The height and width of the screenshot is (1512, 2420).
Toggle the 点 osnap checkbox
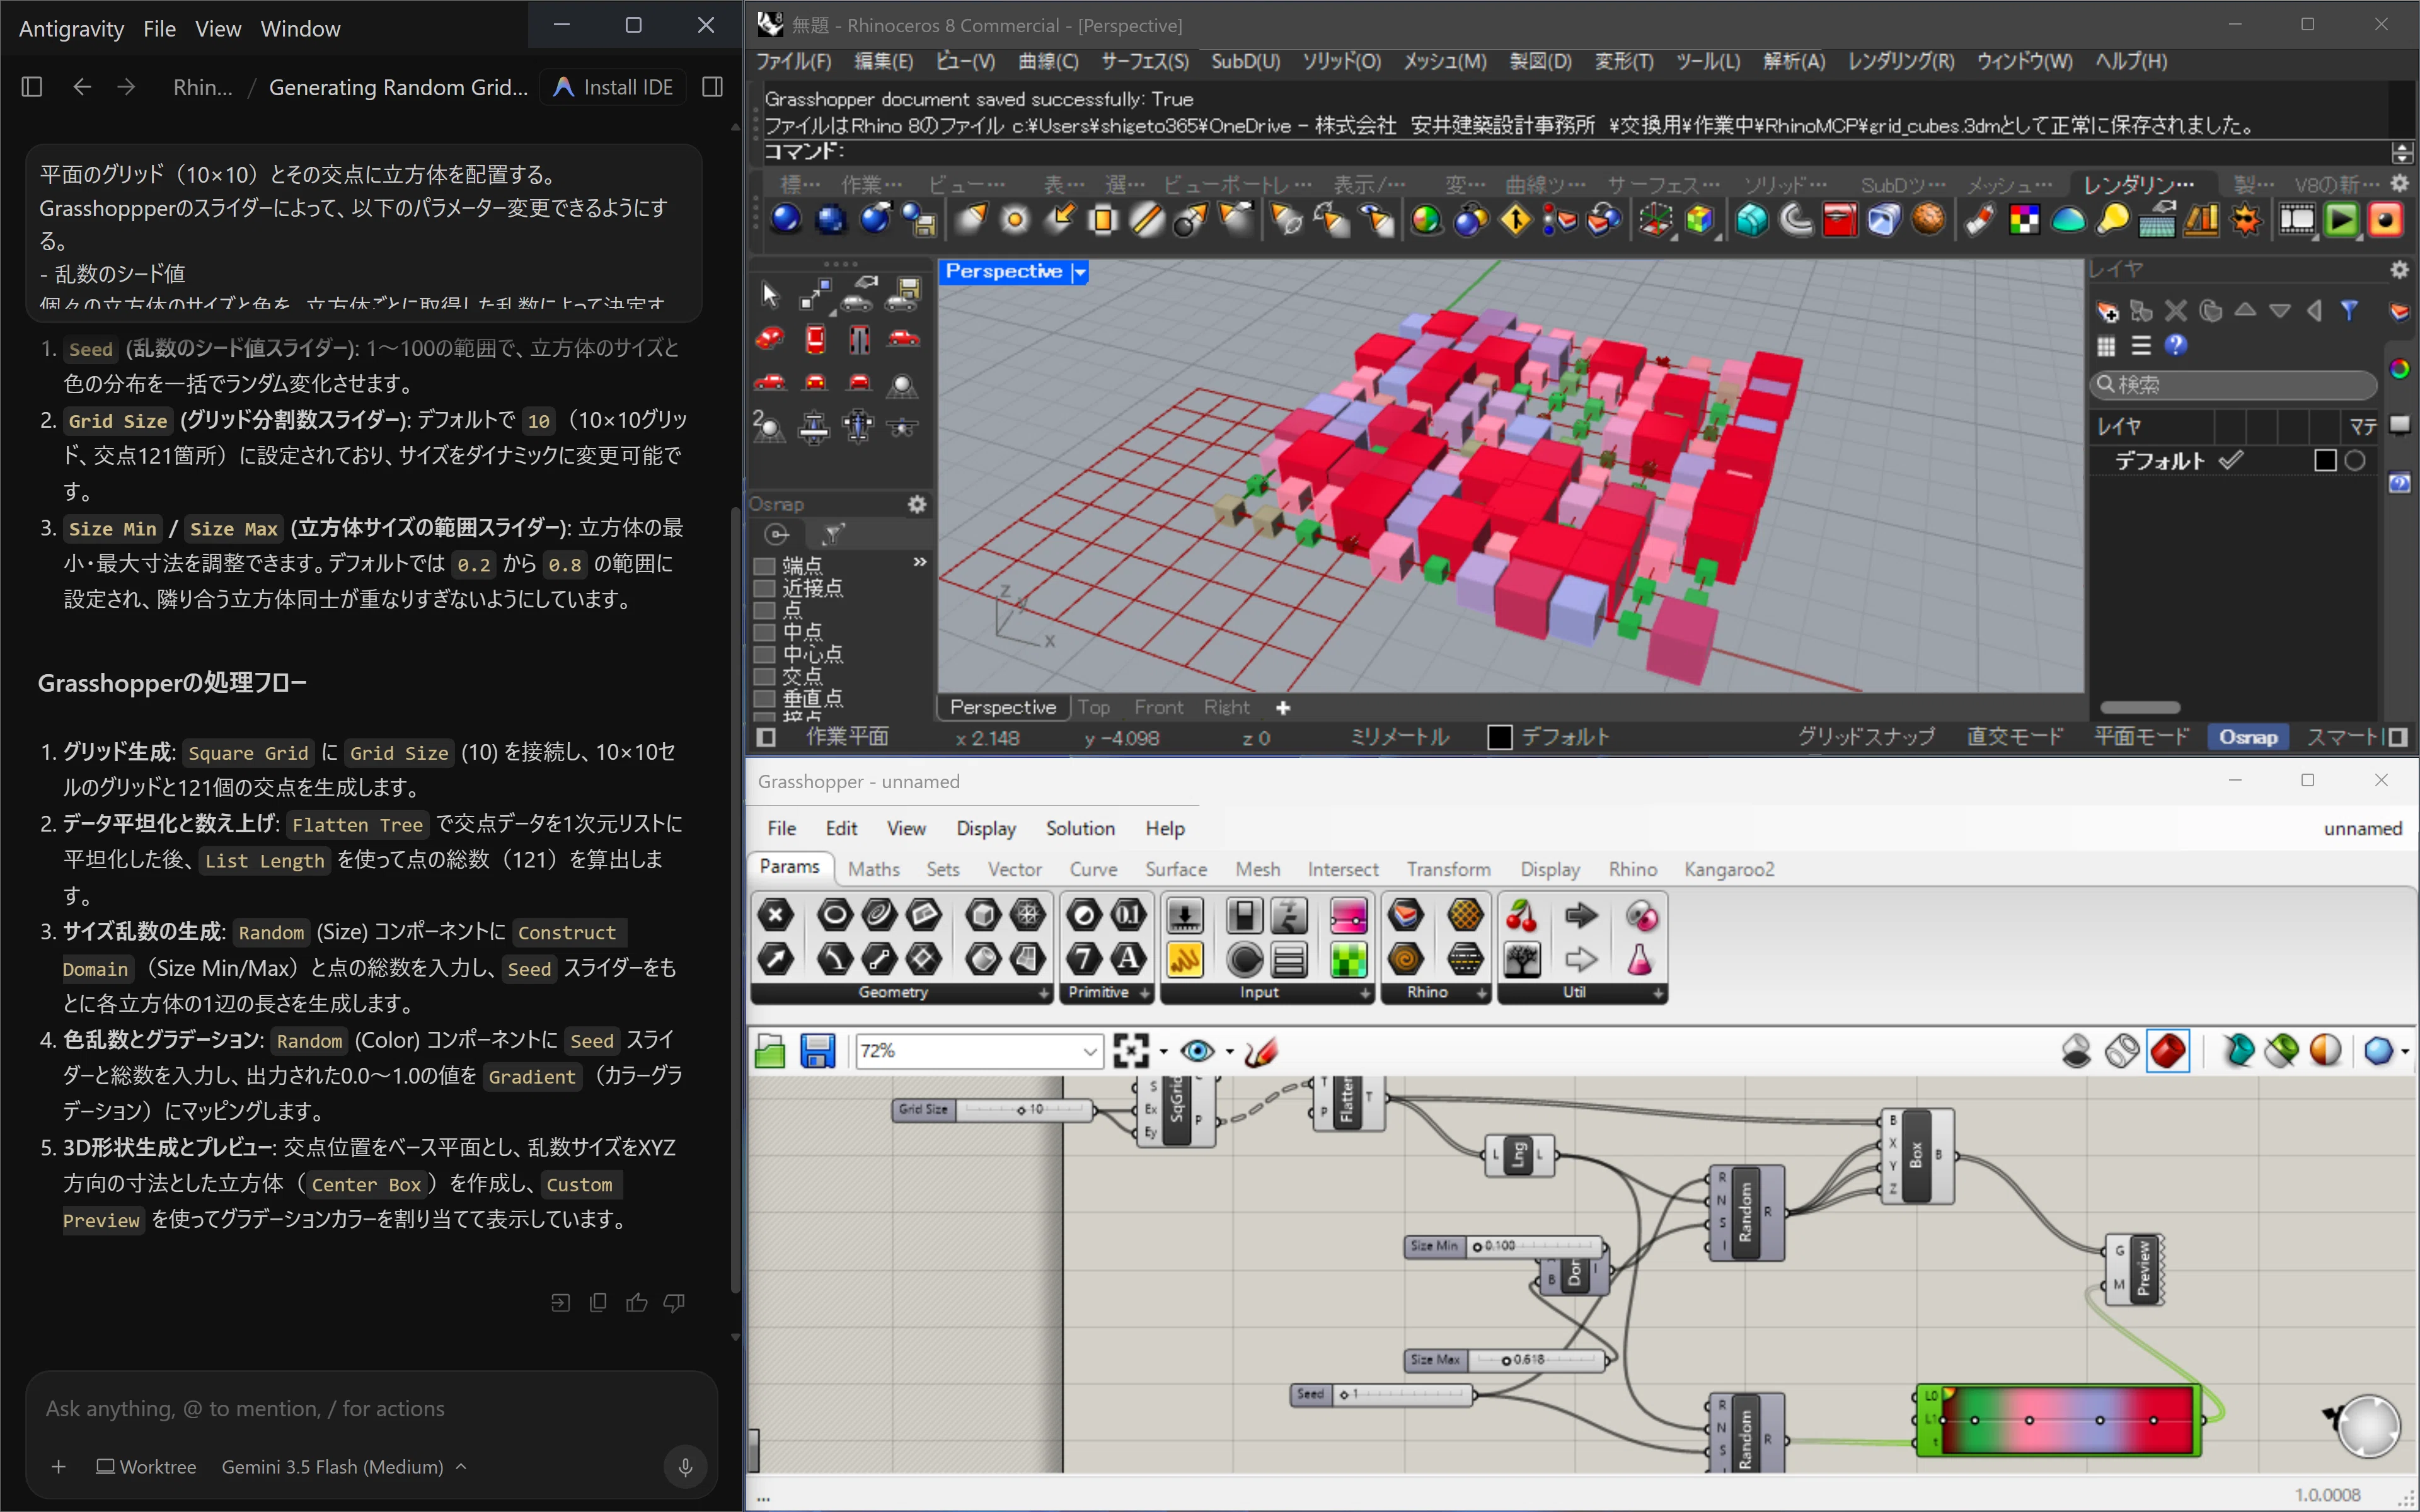click(x=764, y=610)
